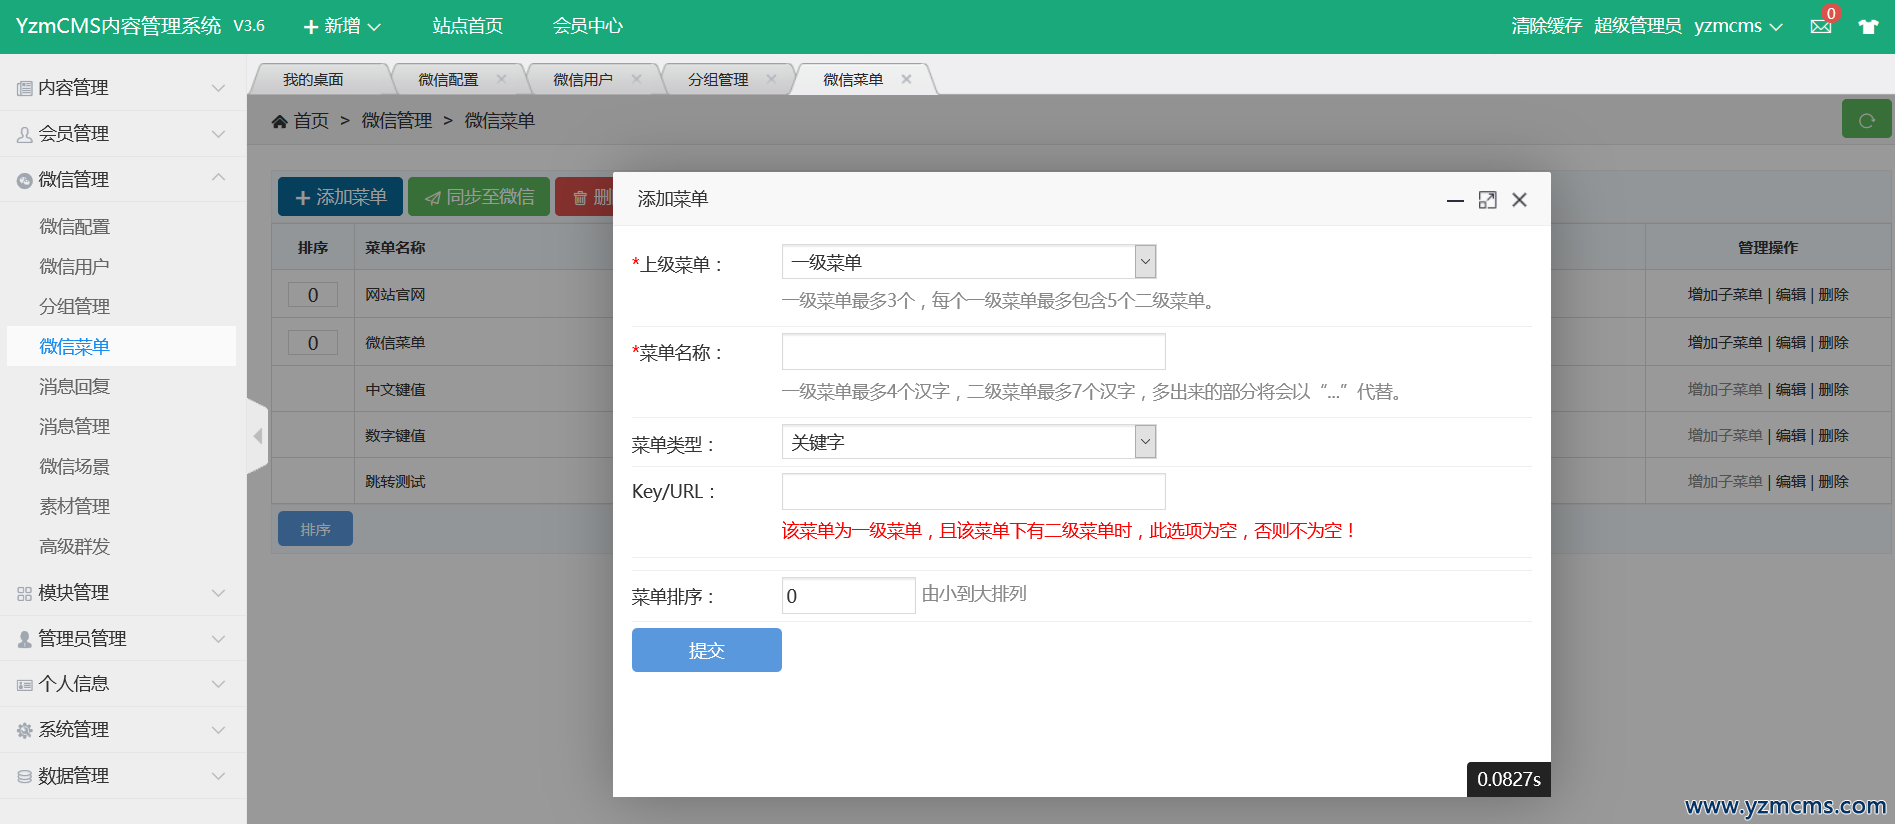Expand 内容管理 sidebar section

click(122, 88)
